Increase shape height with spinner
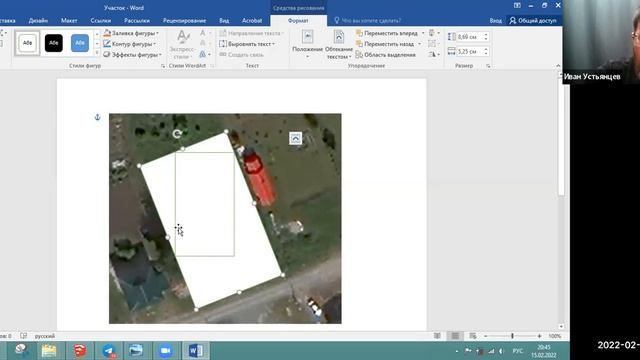The width and height of the screenshot is (640, 360). [486, 35]
